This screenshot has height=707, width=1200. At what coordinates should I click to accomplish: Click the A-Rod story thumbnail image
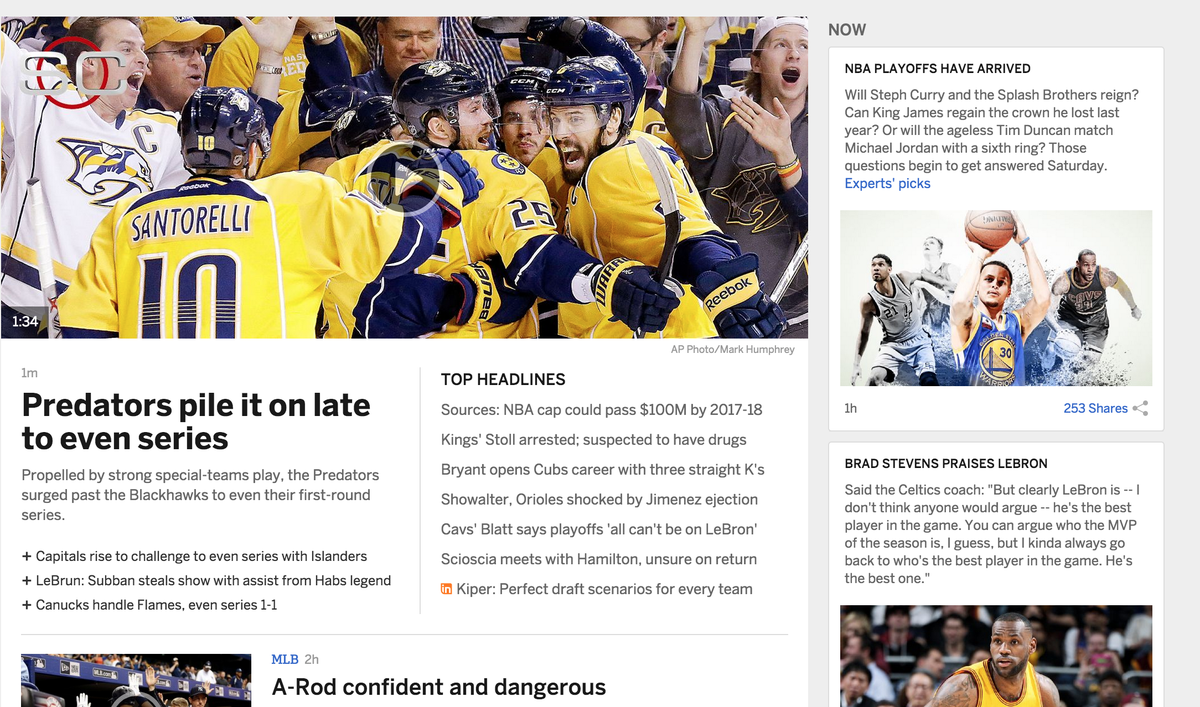pyautogui.click(x=136, y=680)
